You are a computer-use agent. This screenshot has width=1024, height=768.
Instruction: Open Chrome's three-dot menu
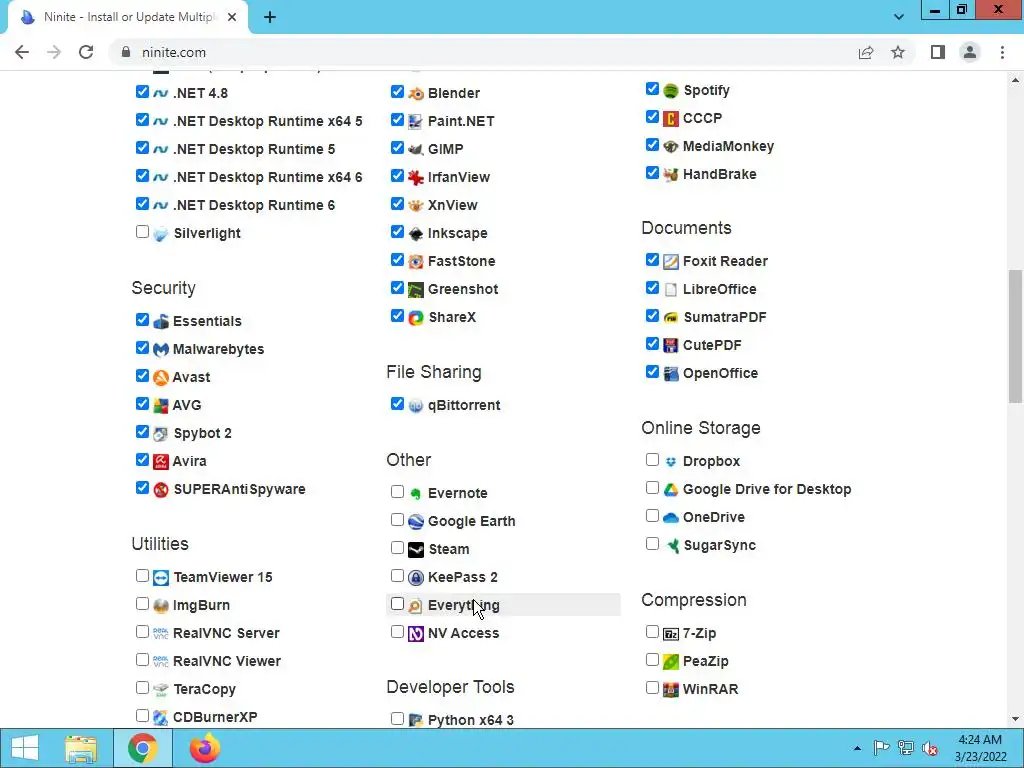click(1002, 52)
